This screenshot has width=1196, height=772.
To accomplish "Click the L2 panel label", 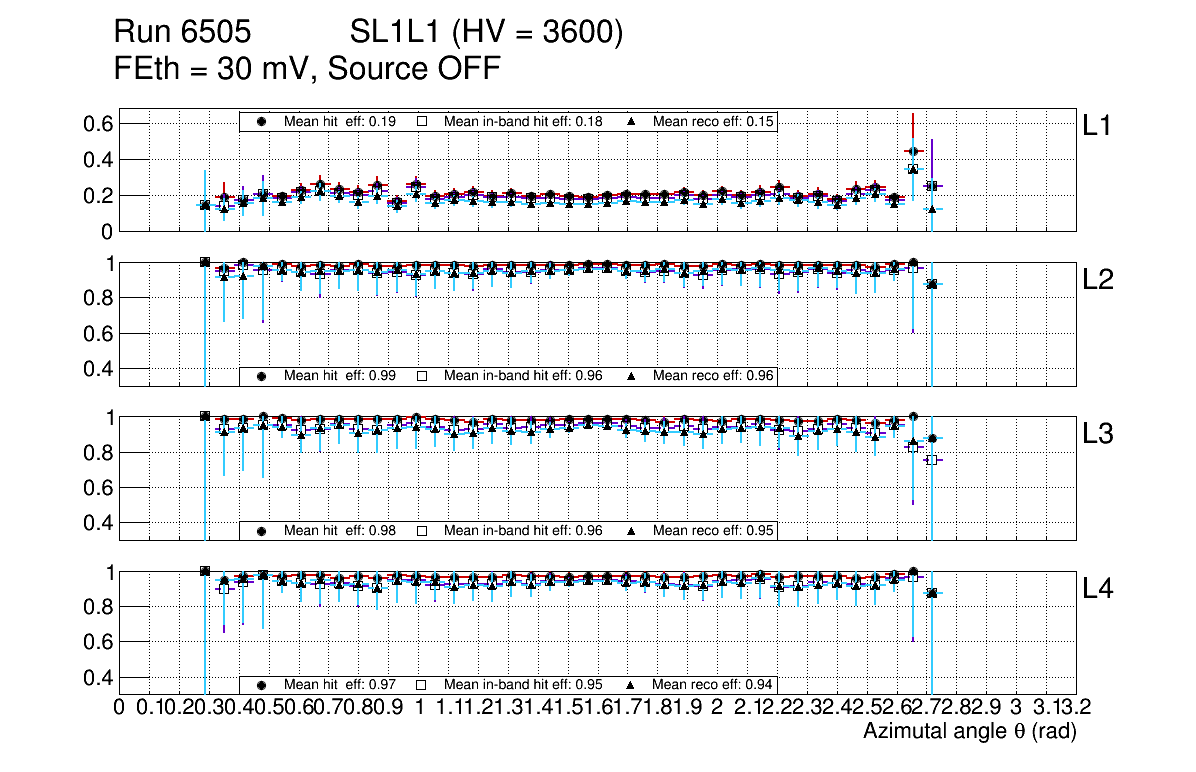I will coord(1098,280).
